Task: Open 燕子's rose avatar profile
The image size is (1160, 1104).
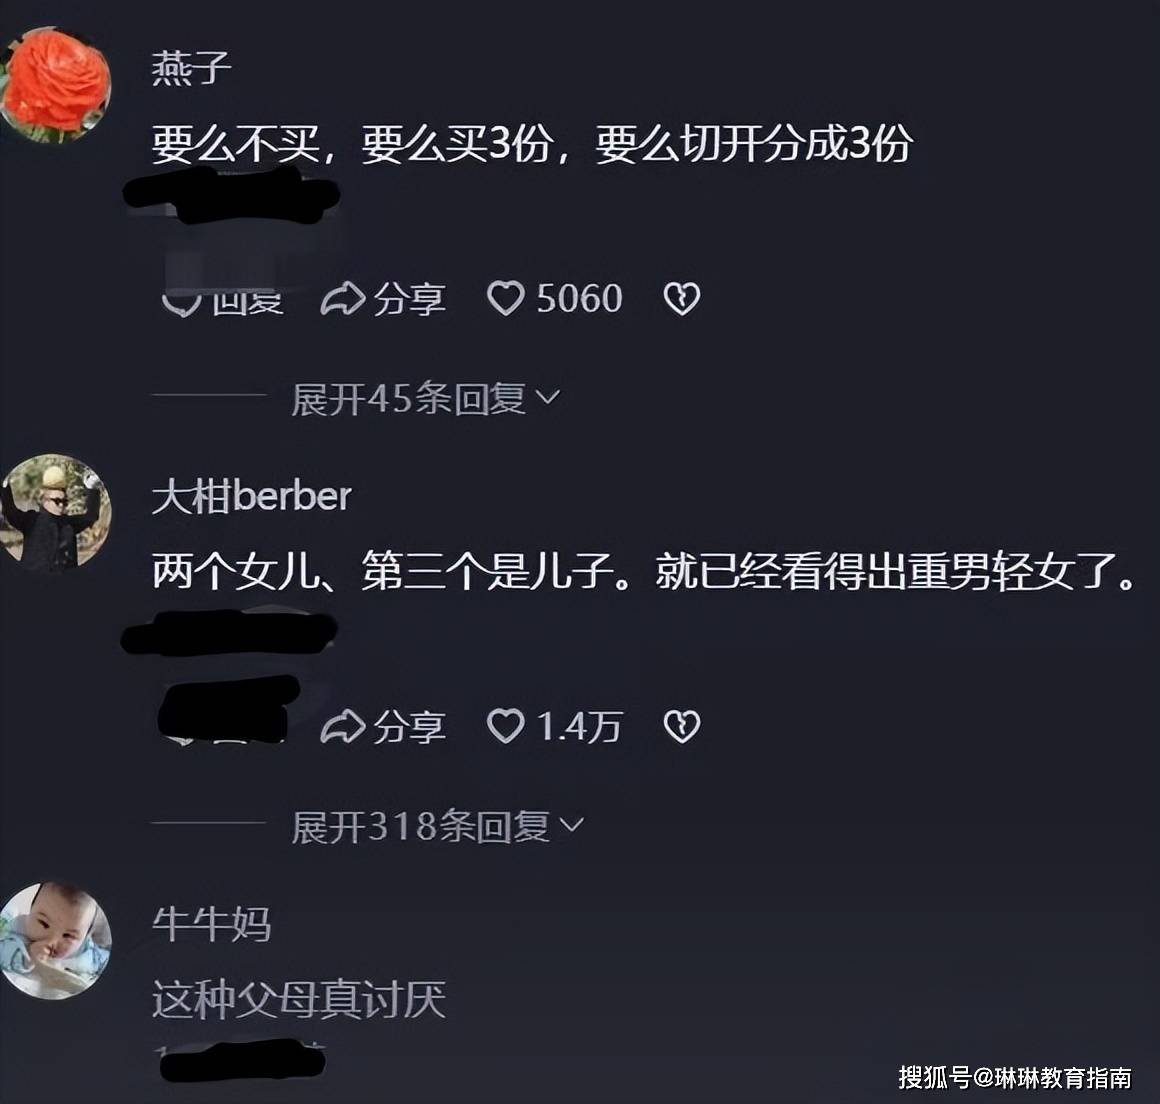Action: [54, 84]
